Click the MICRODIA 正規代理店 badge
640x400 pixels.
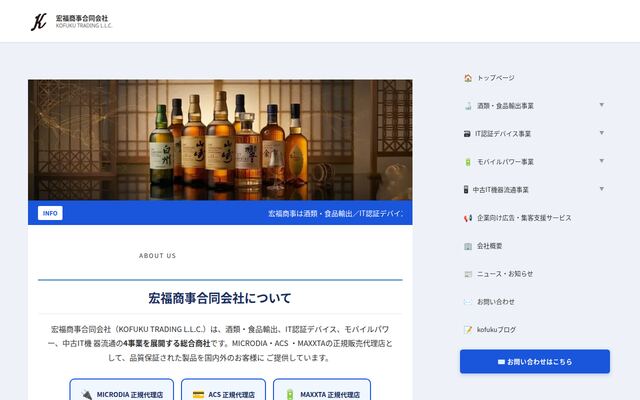click(122, 391)
